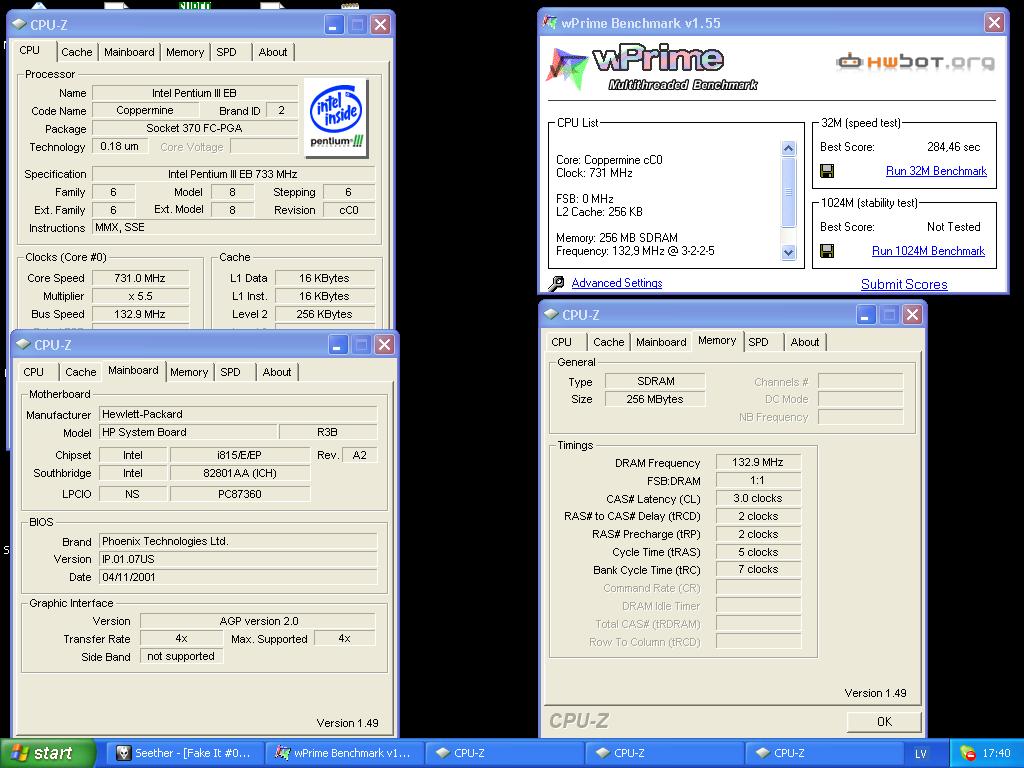Click the x 5.5 multiplier value
Image resolution: width=1024 pixels, height=768 pixels.
140,296
